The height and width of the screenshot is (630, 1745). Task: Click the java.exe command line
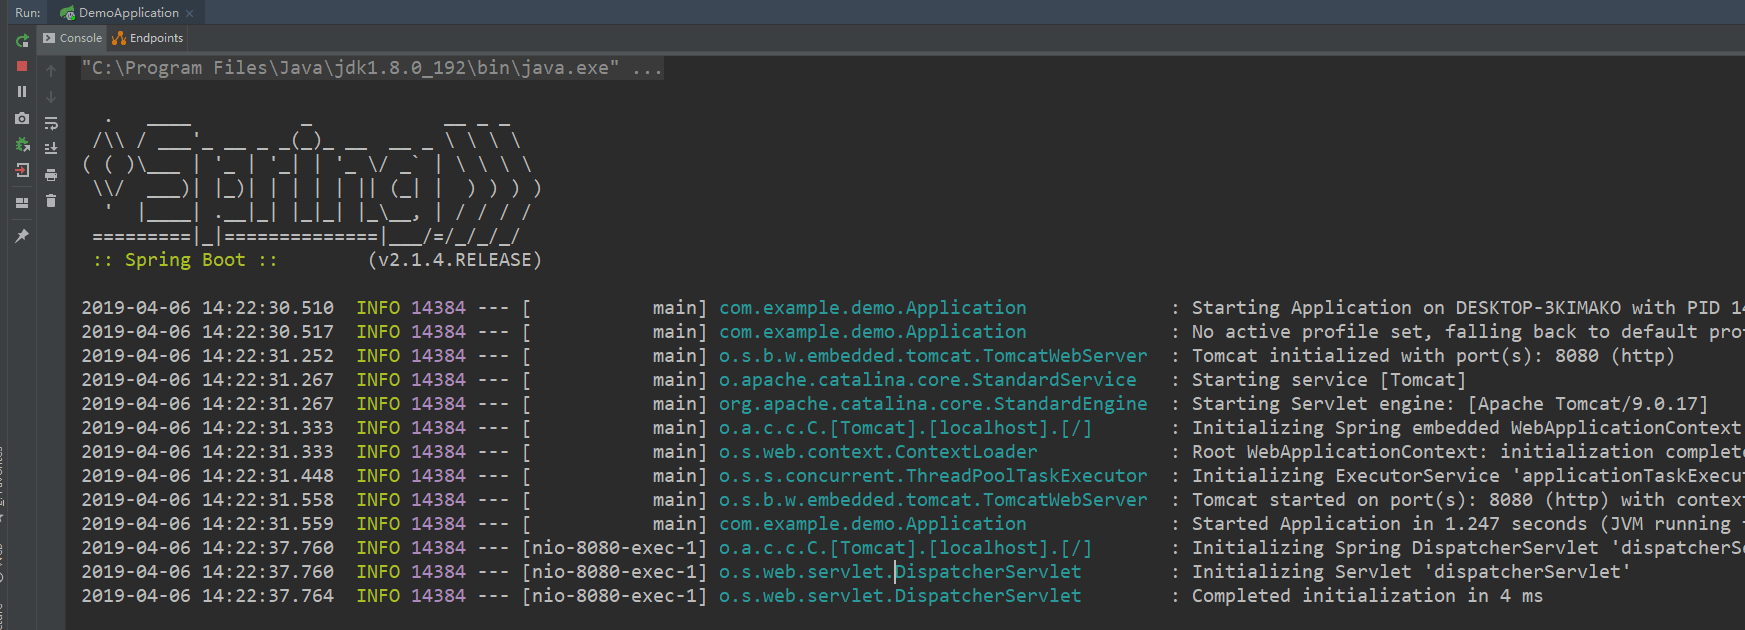(x=350, y=68)
